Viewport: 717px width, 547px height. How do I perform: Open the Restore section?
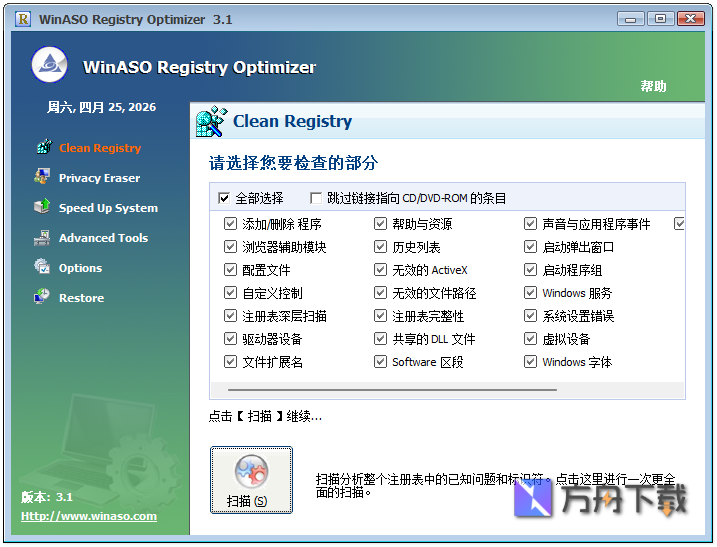[81, 298]
